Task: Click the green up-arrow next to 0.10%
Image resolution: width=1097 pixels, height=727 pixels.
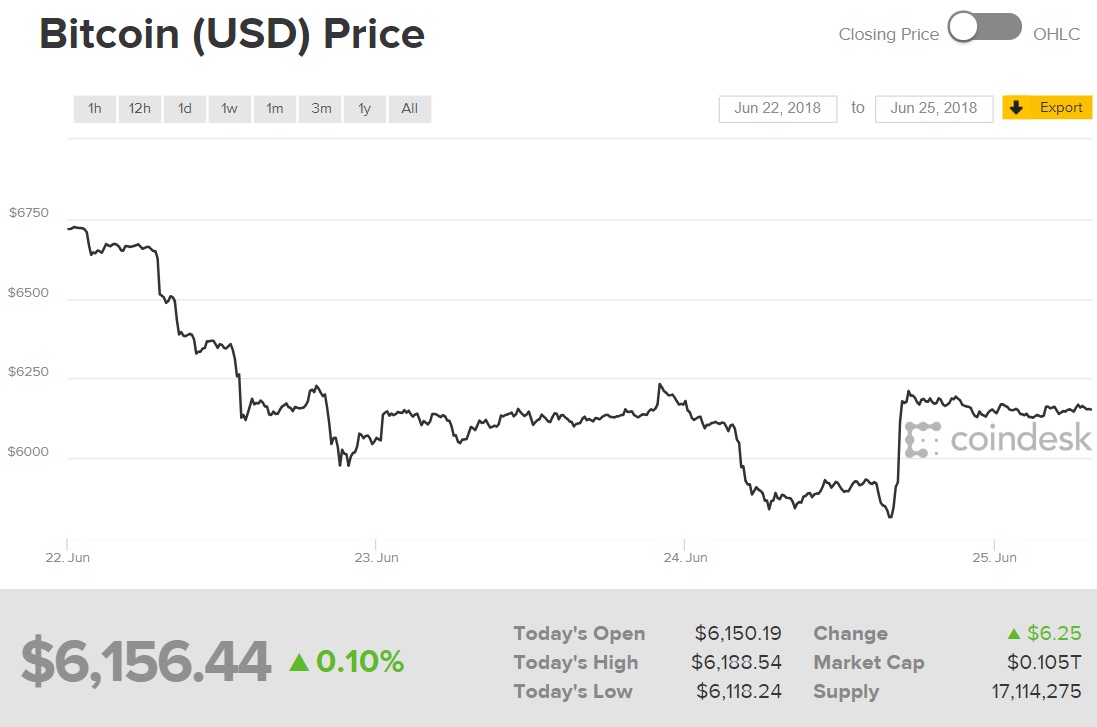Action: tap(299, 660)
